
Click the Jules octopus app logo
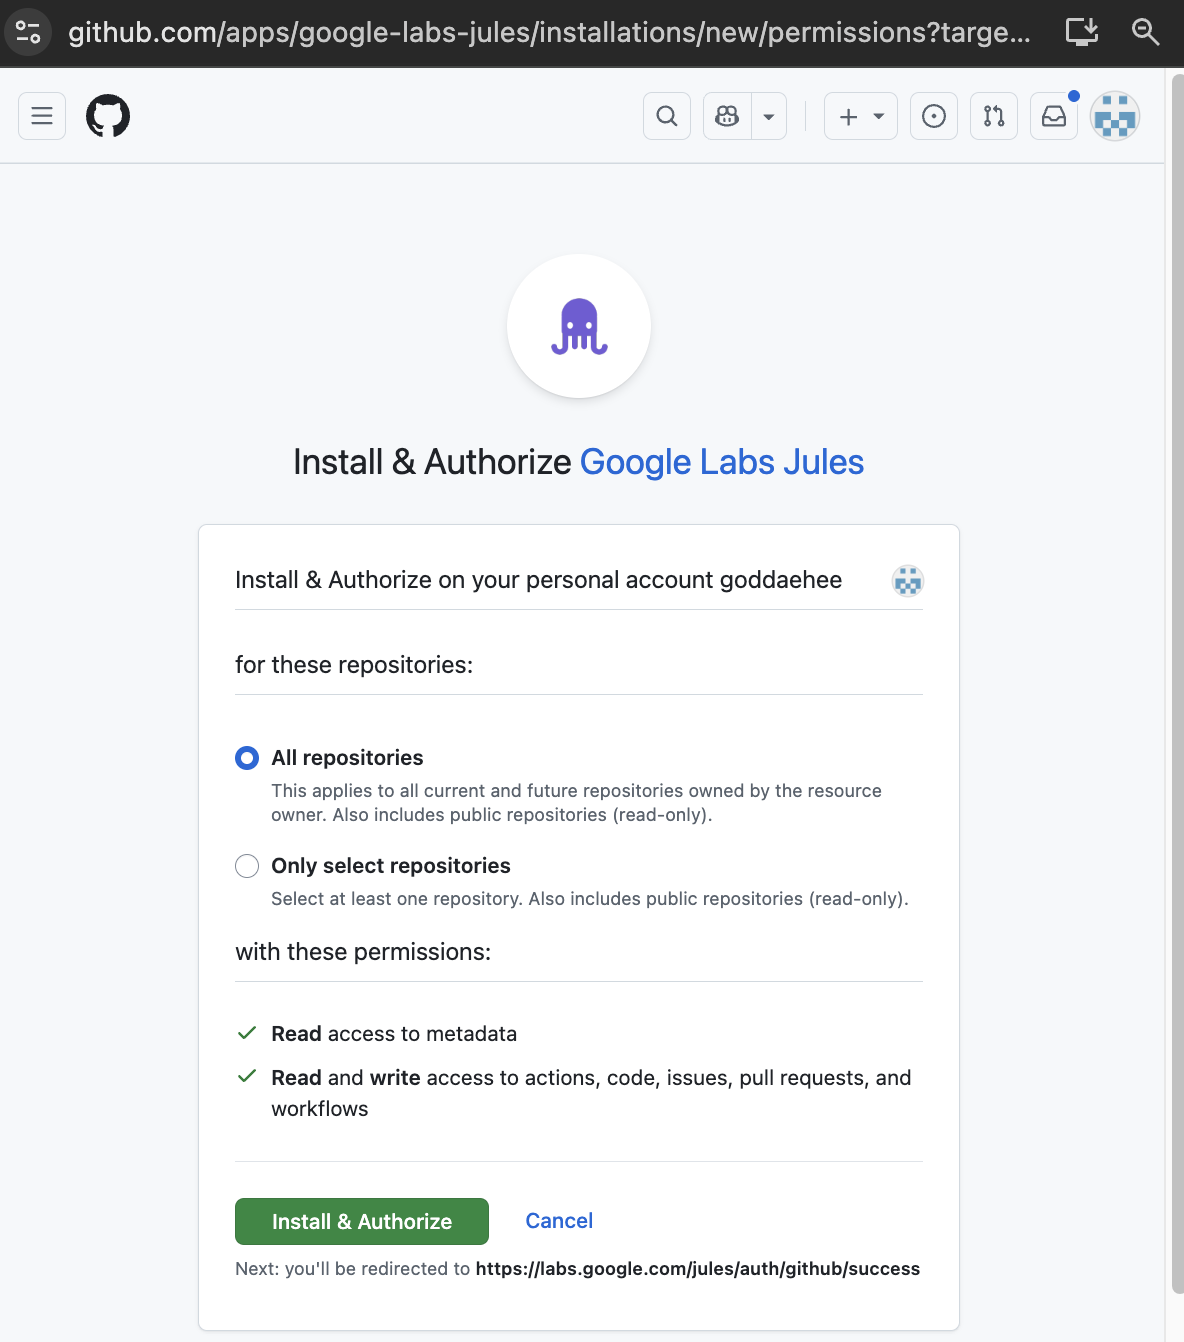[x=579, y=326]
